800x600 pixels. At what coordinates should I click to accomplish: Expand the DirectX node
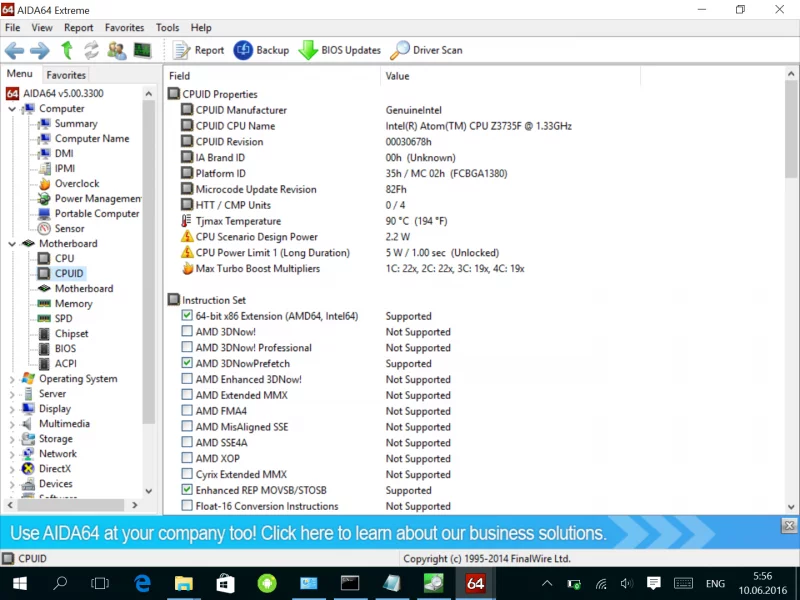tap(12, 469)
